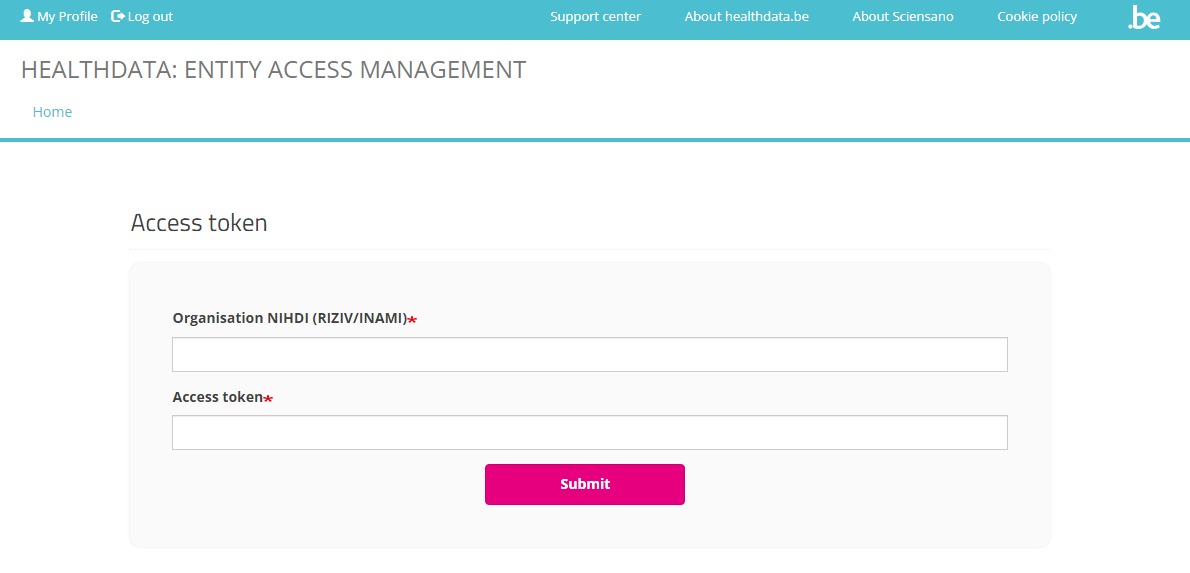Focus the Access token input field
Viewport: 1190px width, 573px height.
(x=589, y=433)
